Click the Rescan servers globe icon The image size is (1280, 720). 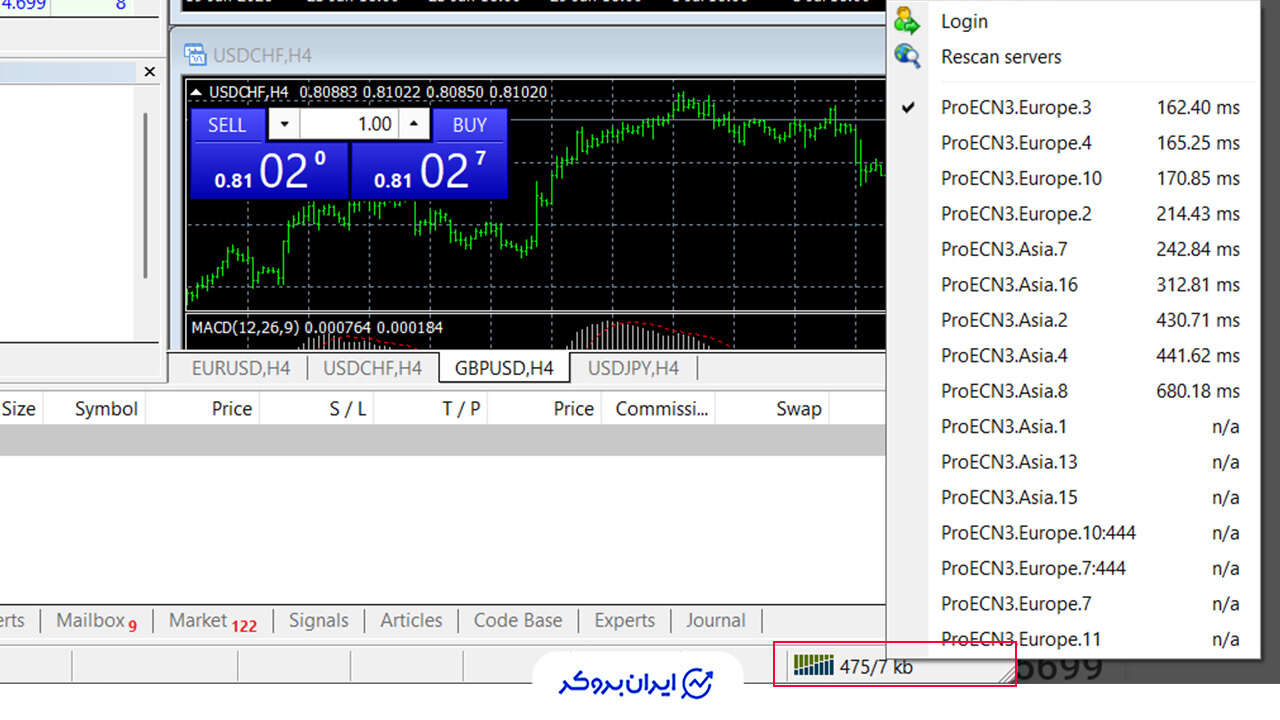pos(907,57)
